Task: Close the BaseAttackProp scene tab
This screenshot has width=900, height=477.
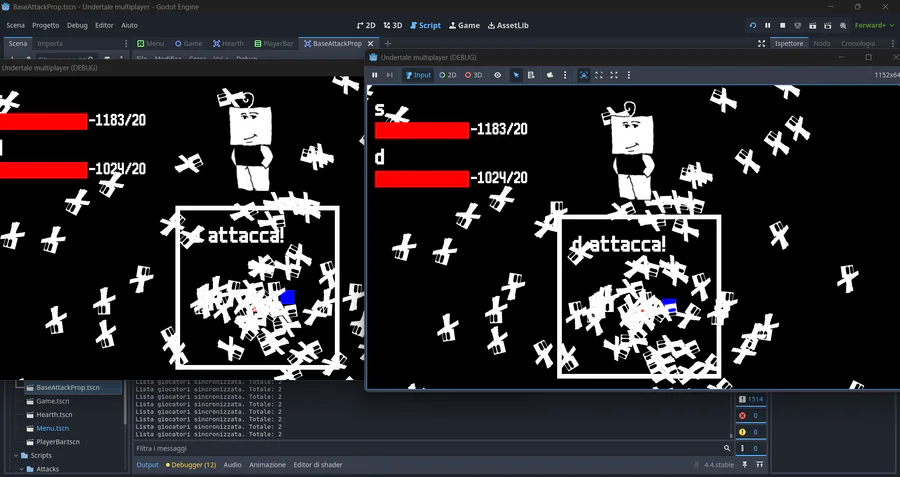Action: pyautogui.click(x=370, y=44)
